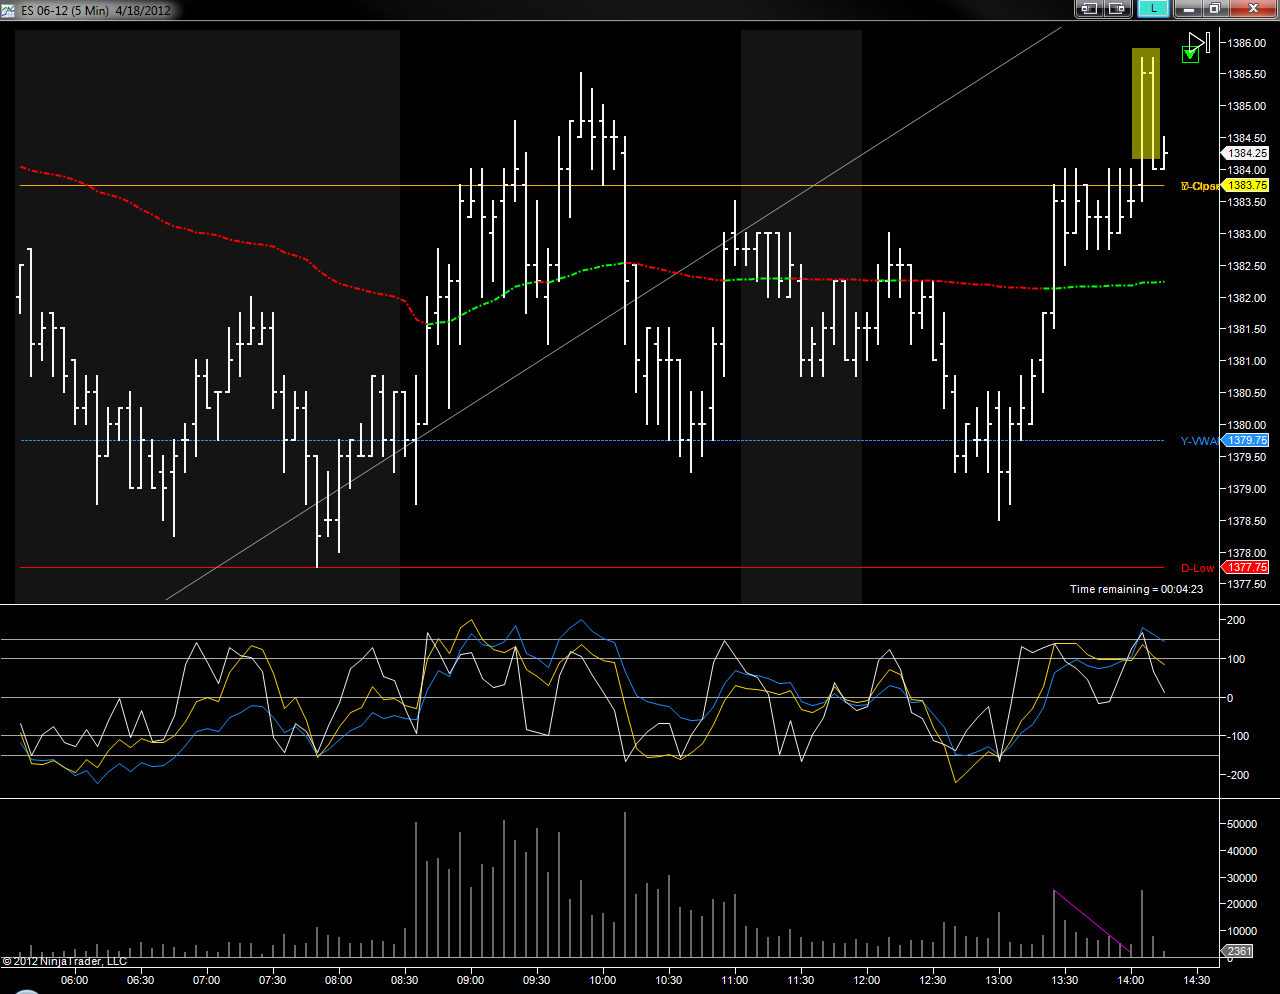The height and width of the screenshot is (994, 1280).
Task: Select the yellow highlighted rectangle on the chart
Action: point(1146,103)
